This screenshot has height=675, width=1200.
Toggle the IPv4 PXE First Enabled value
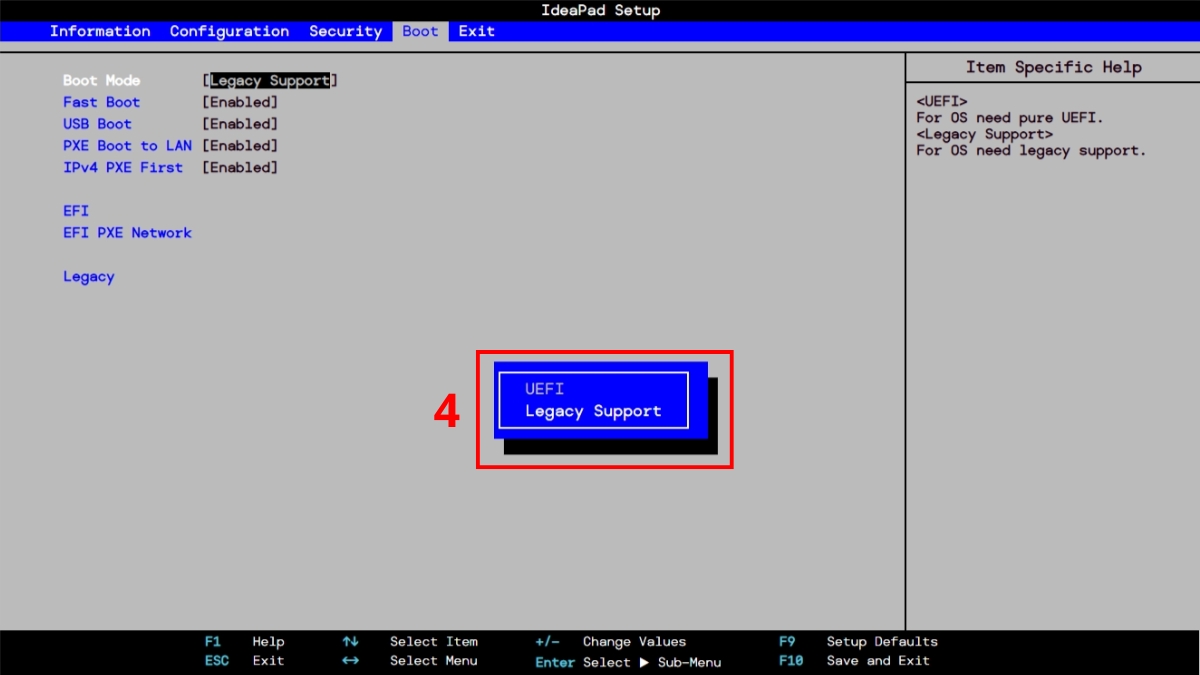pyautogui.click(x=240, y=168)
